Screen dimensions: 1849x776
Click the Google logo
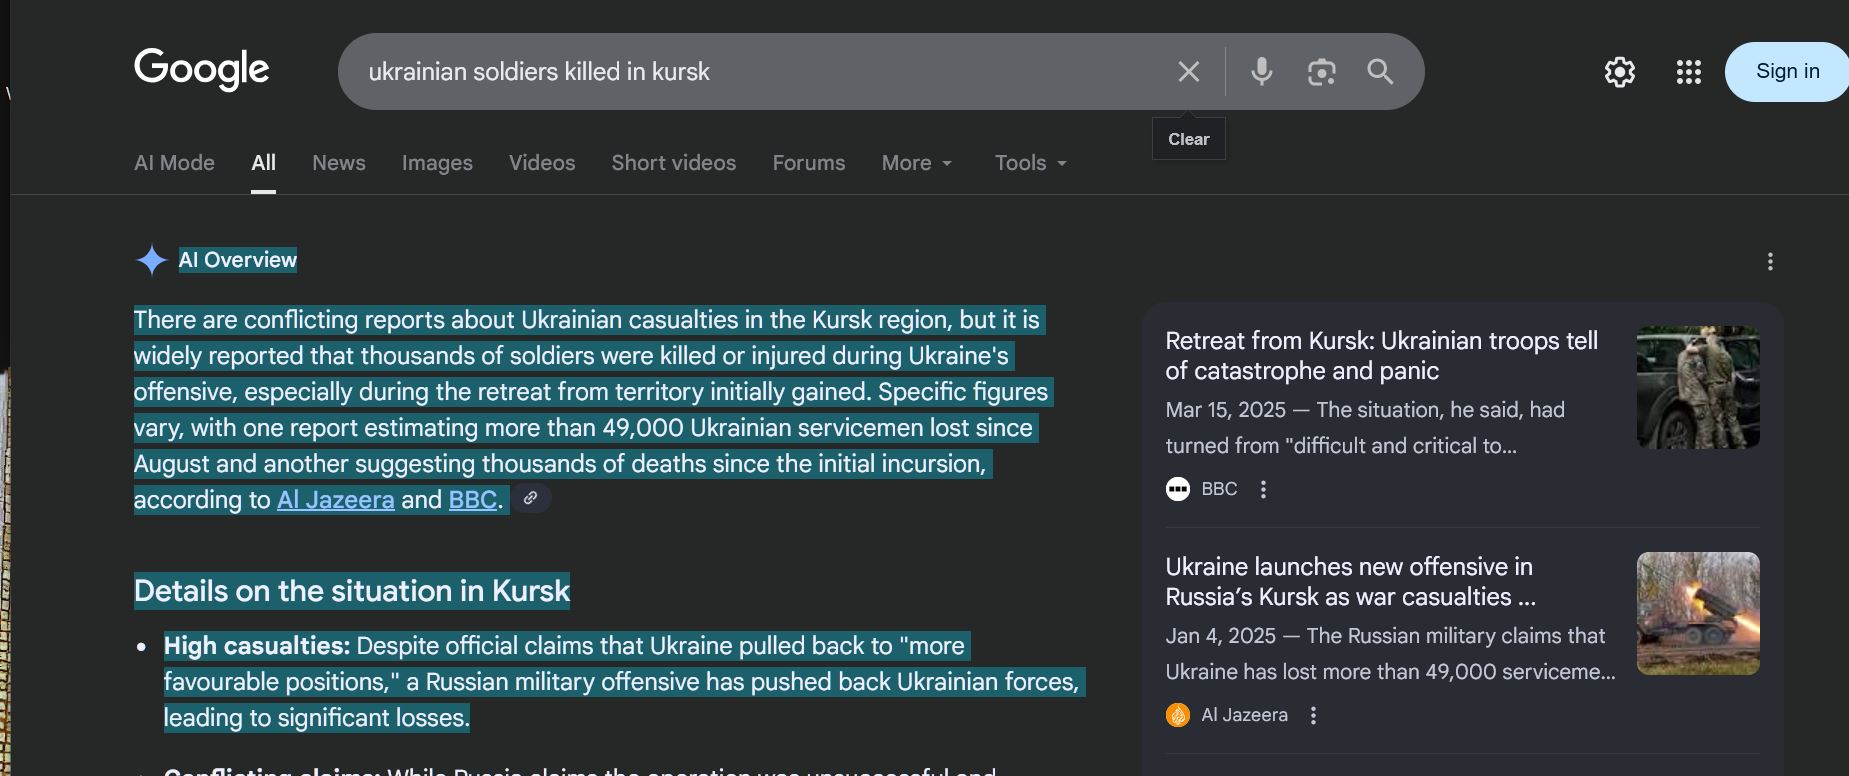pyautogui.click(x=201, y=69)
